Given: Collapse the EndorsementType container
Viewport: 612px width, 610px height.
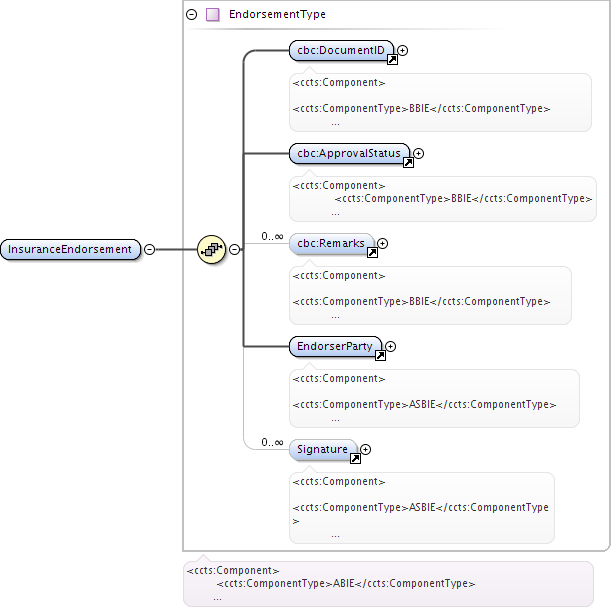Looking at the screenshot, I should (x=192, y=14).
